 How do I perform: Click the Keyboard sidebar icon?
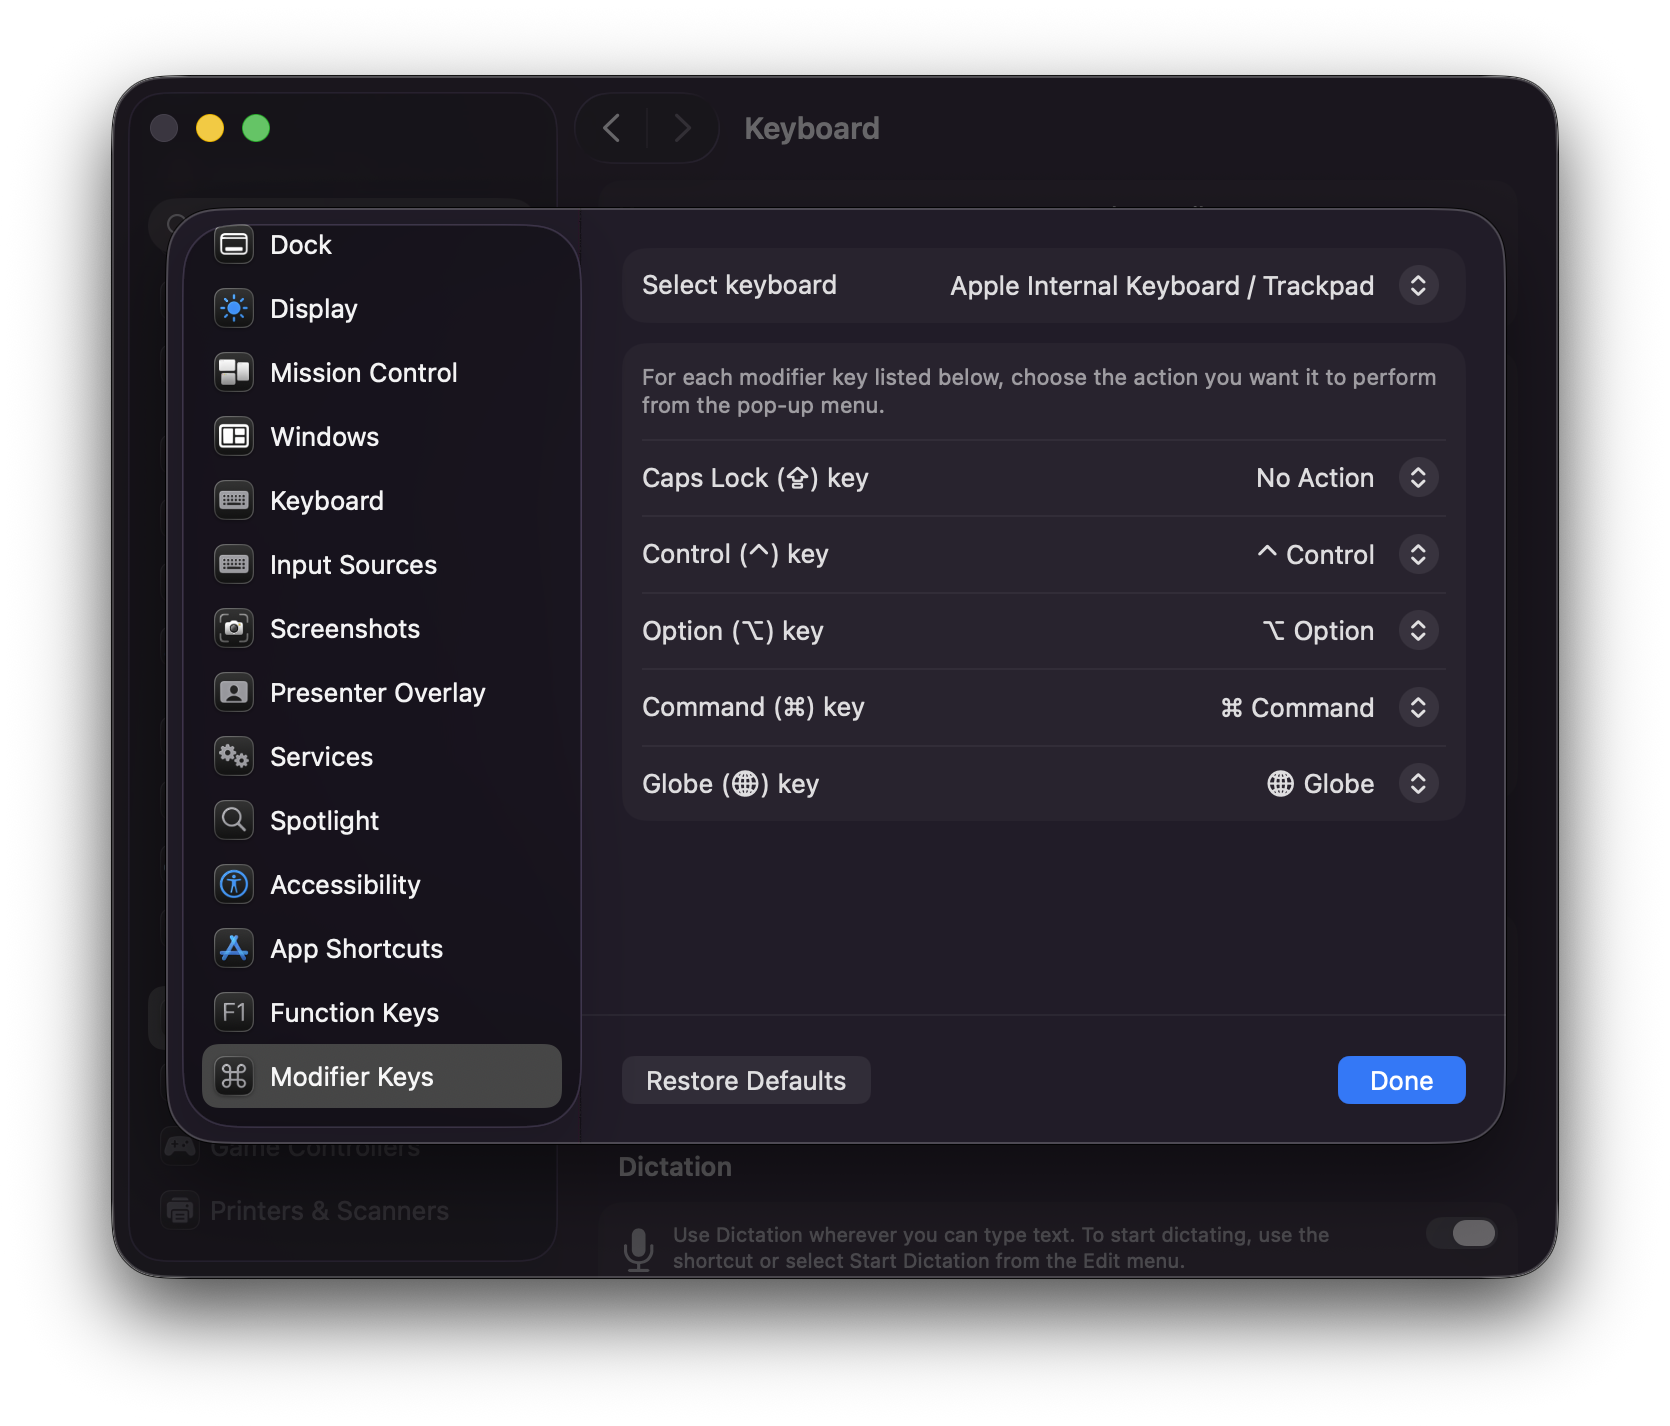(x=234, y=501)
